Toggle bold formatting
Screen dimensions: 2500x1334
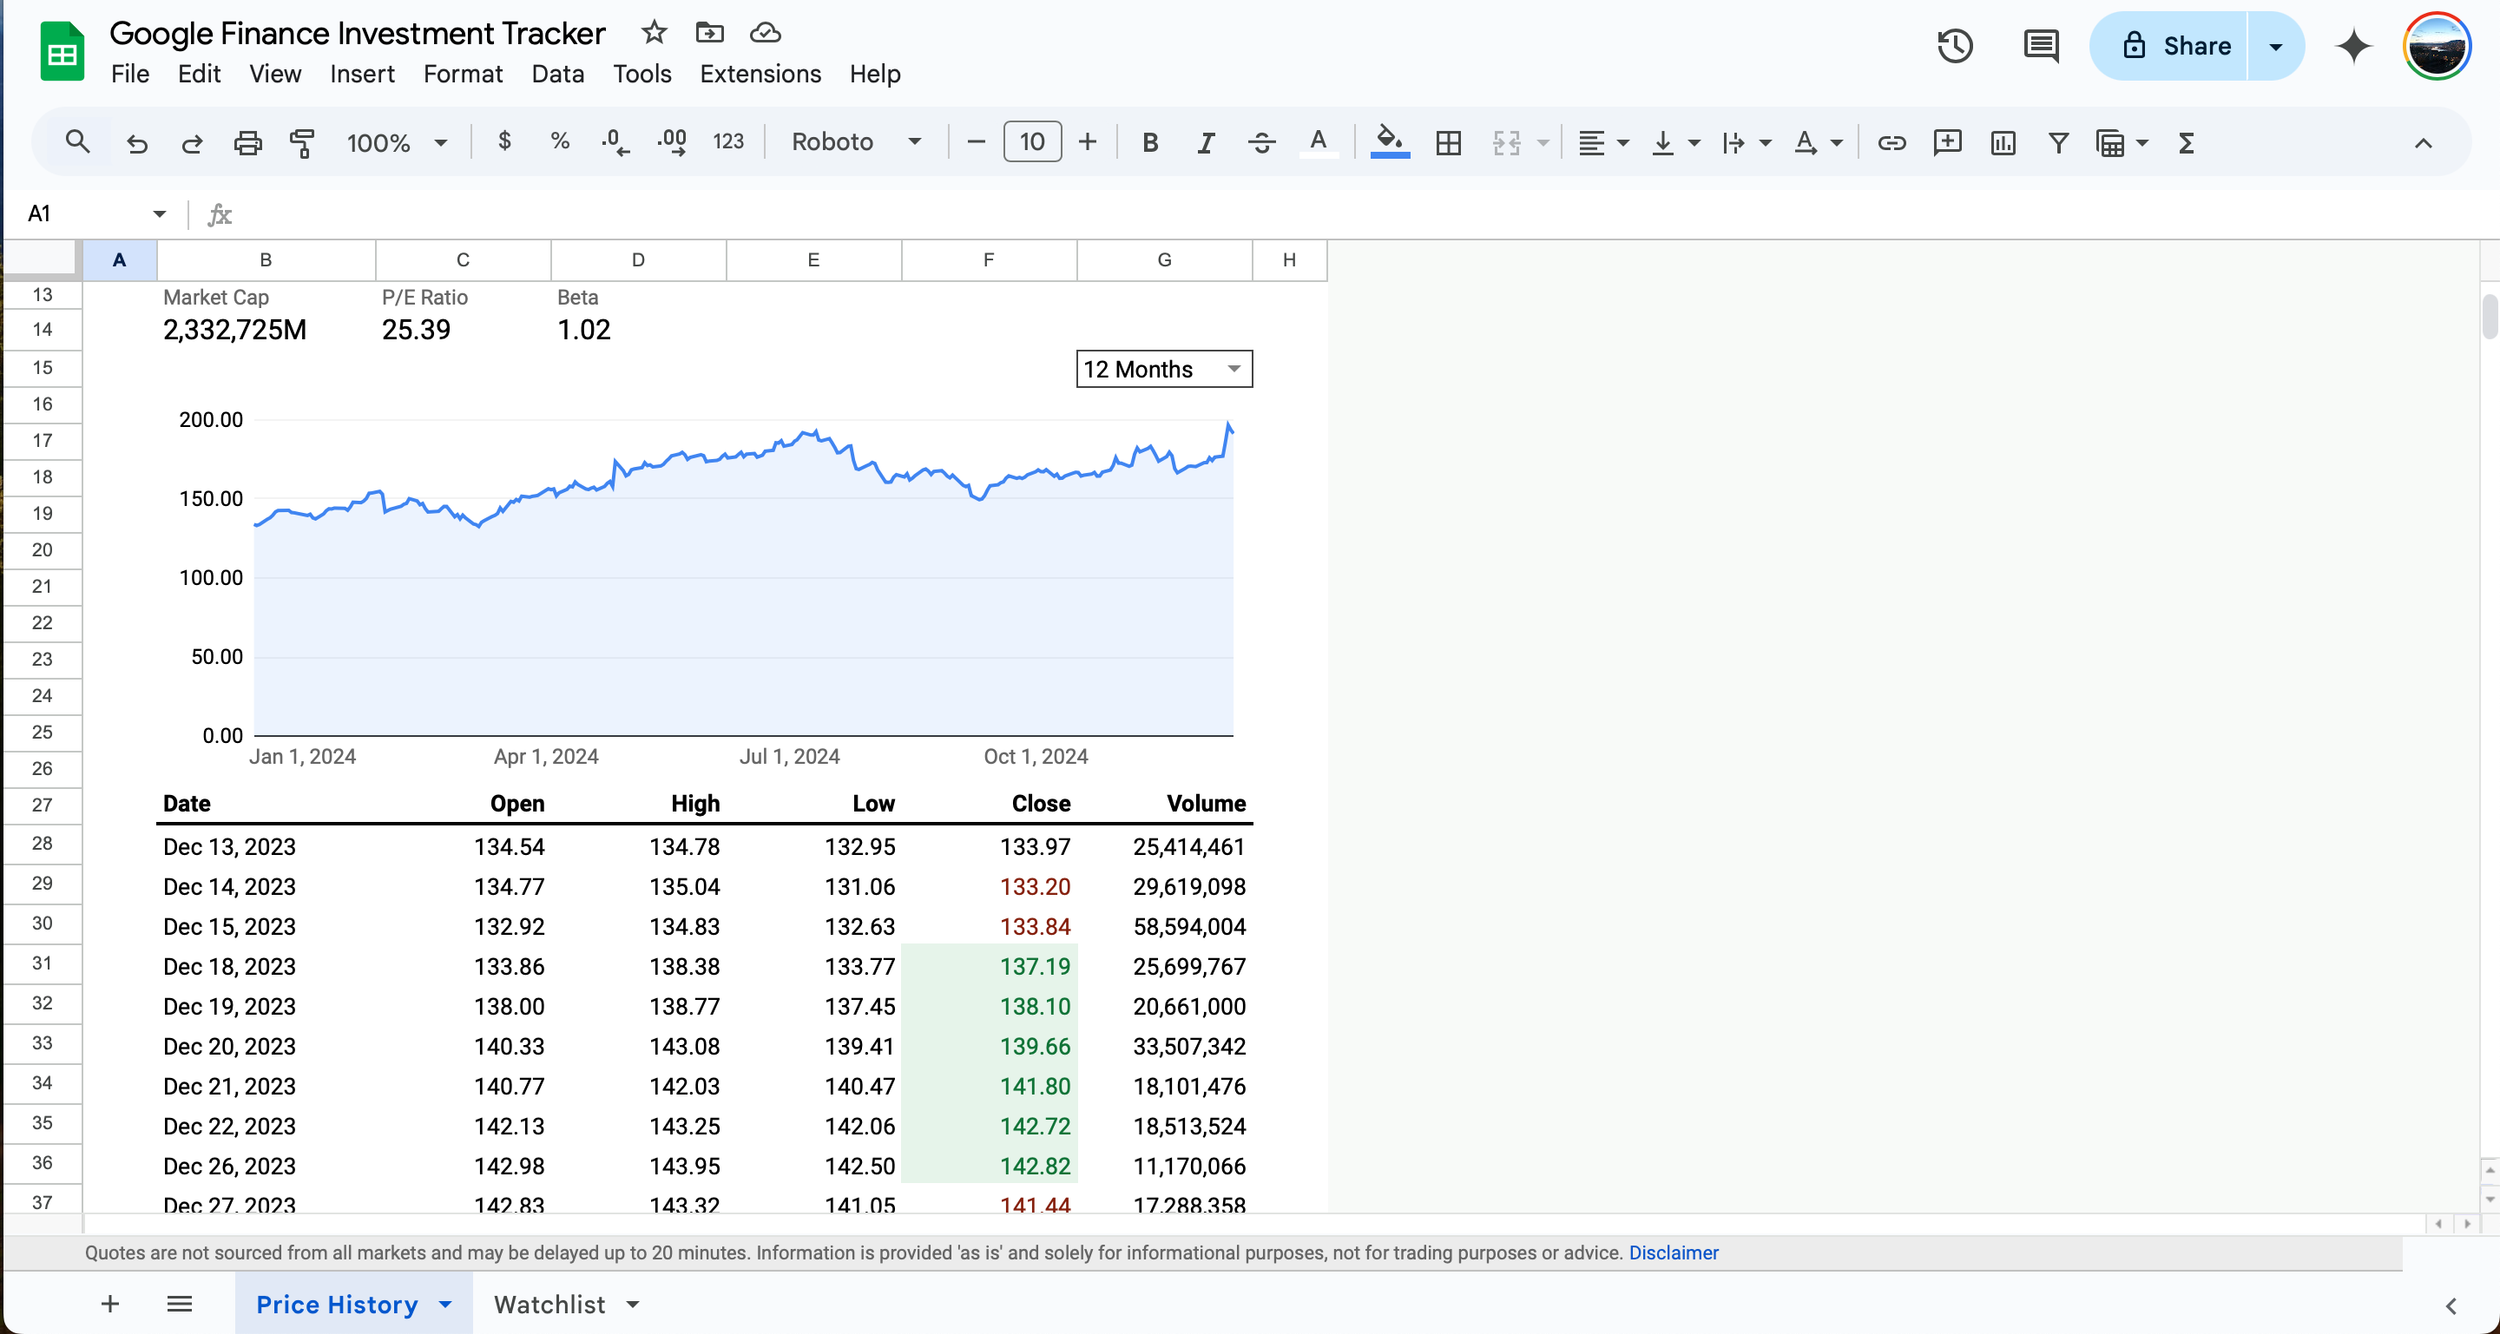[x=1150, y=143]
